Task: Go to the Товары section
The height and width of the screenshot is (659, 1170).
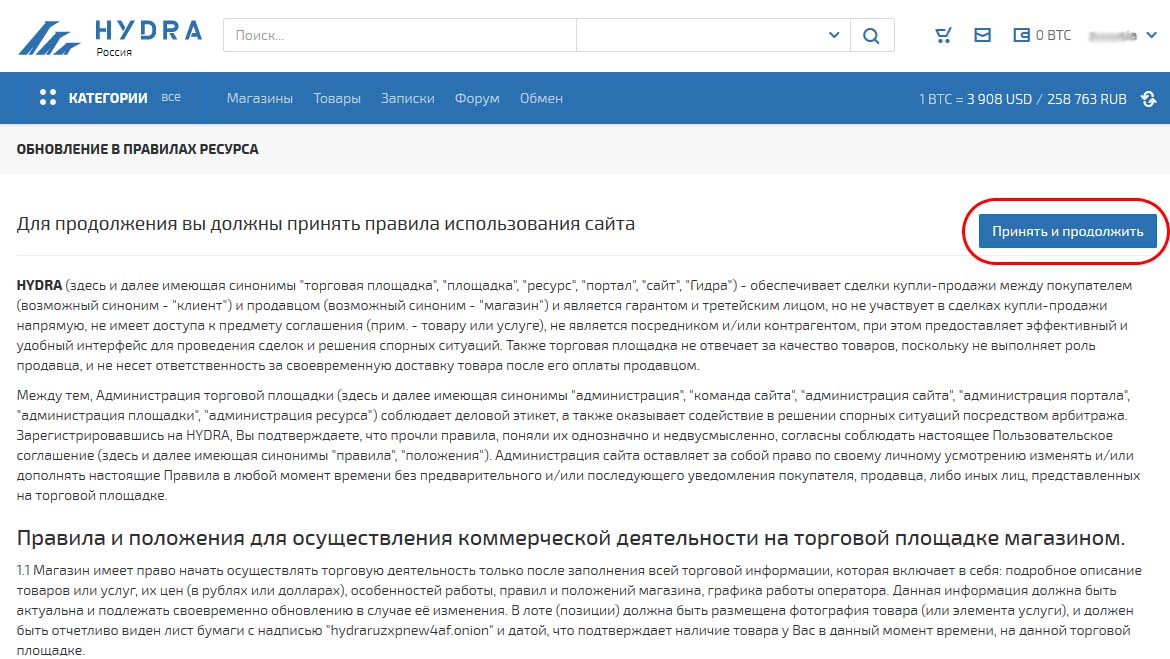Action: 337,99
